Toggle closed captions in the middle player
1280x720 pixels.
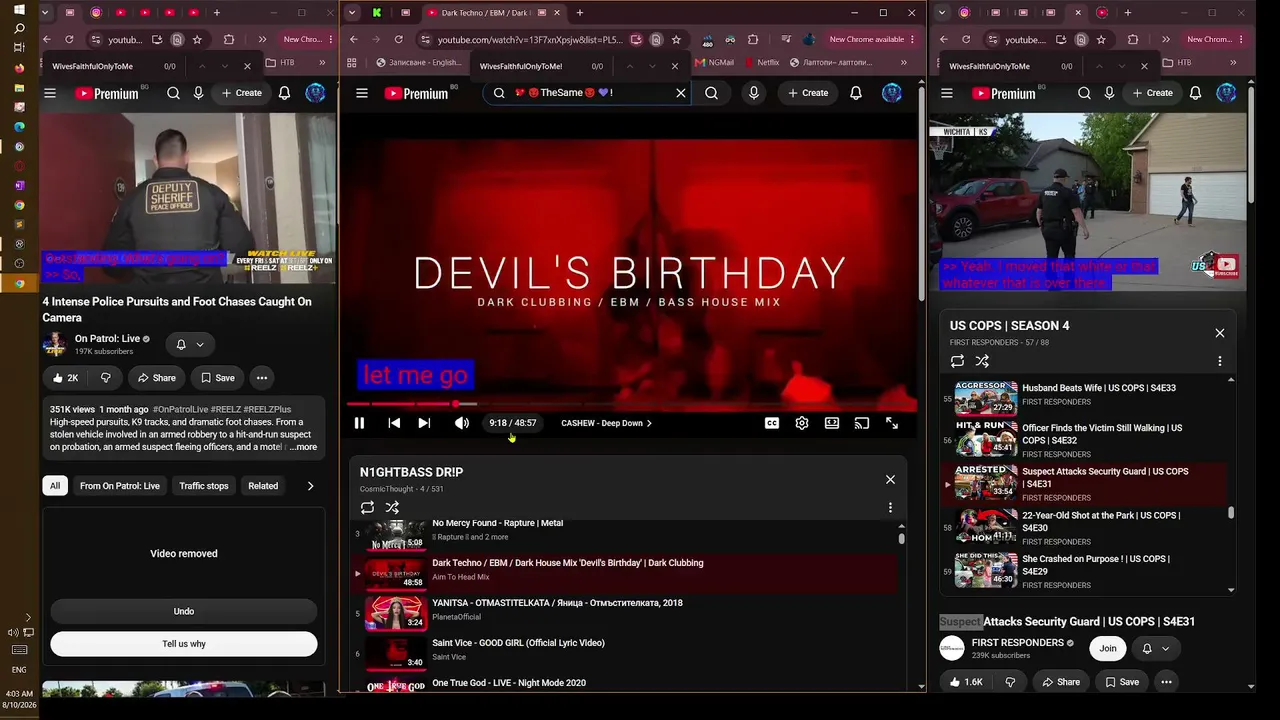click(x=772, y=423)
